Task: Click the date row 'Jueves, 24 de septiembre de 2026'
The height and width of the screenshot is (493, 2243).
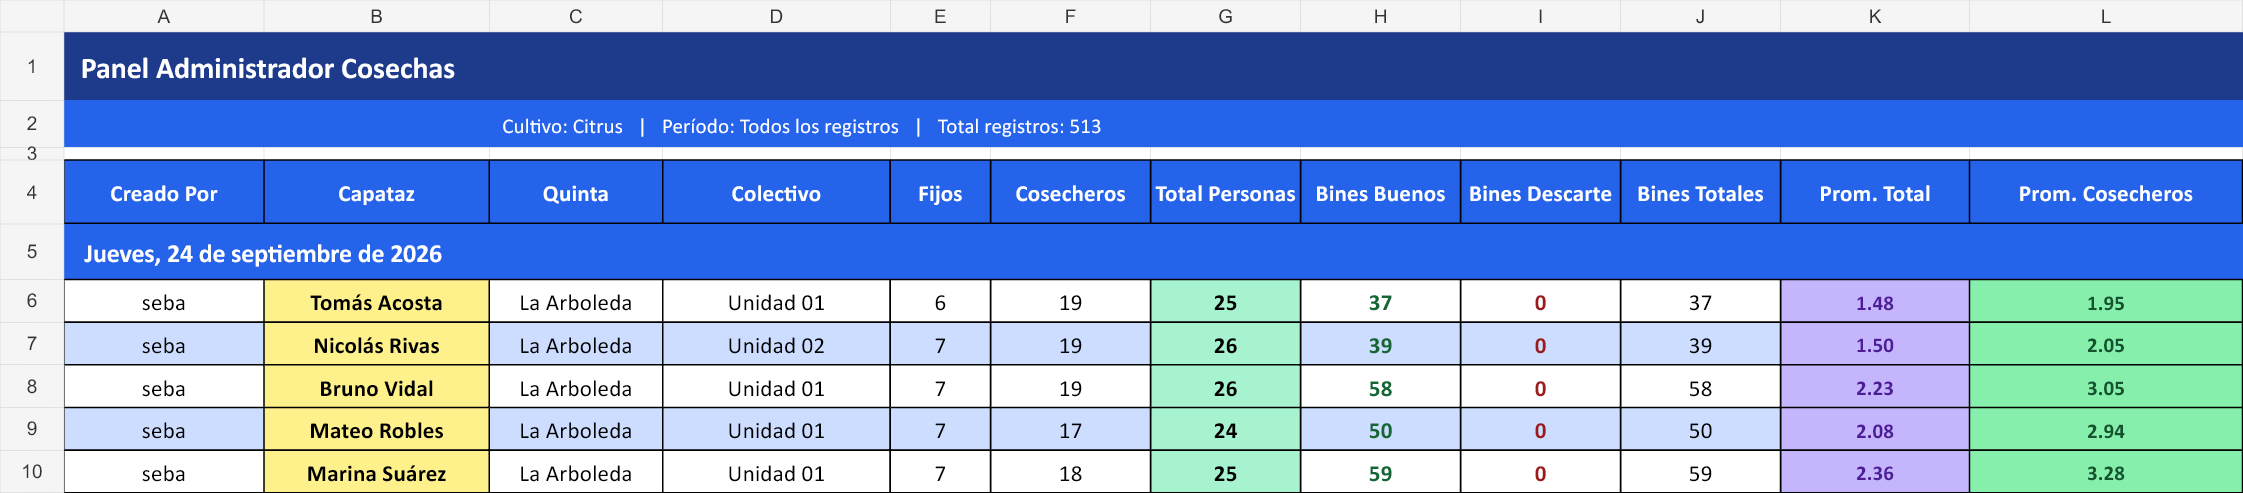Action: click(1153, 252)
